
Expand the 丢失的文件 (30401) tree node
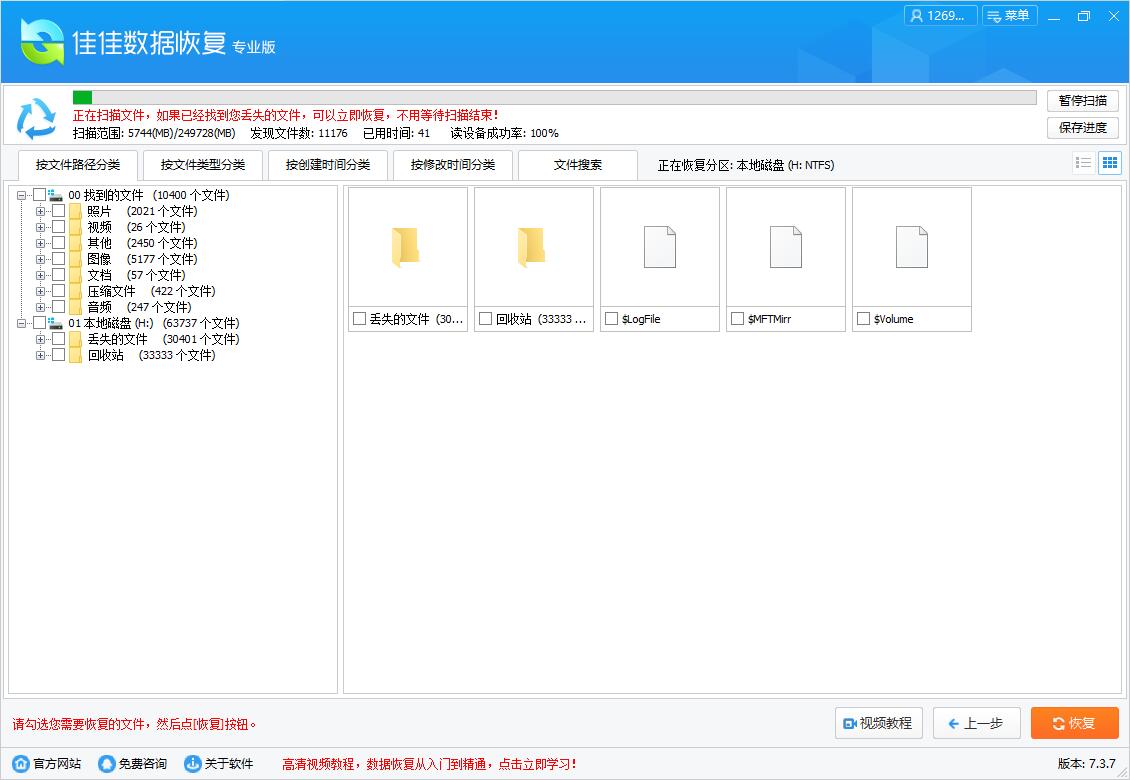click(40, 340)
